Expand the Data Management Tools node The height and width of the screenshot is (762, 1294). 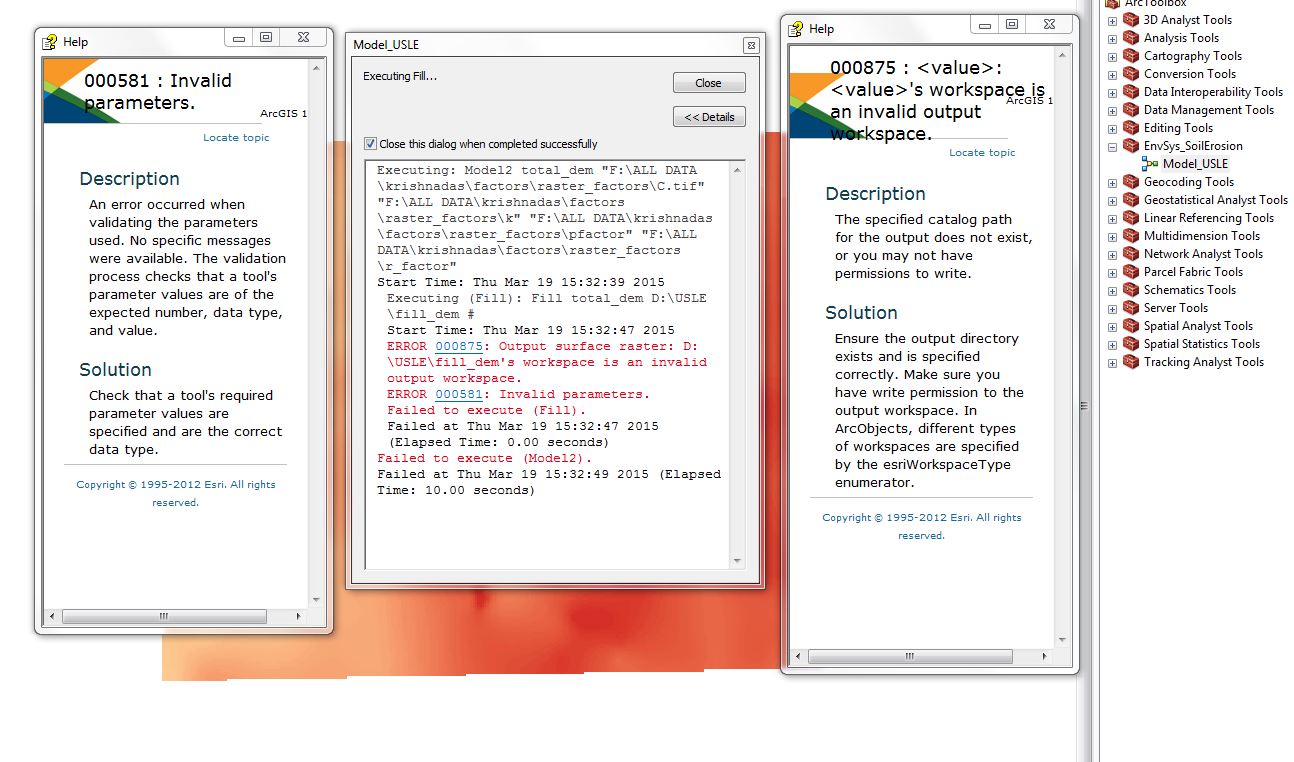pos(1112,110)
